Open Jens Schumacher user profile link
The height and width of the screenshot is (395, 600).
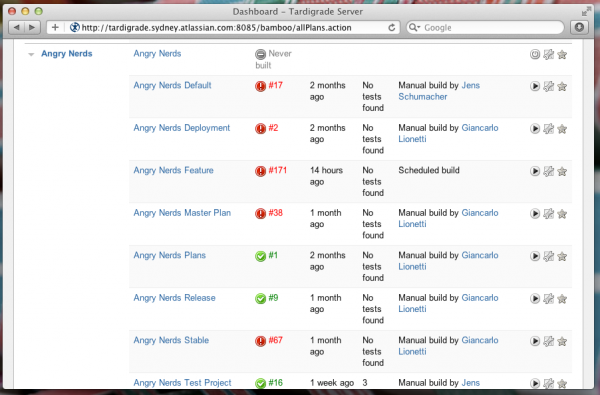tap(439, 91)
